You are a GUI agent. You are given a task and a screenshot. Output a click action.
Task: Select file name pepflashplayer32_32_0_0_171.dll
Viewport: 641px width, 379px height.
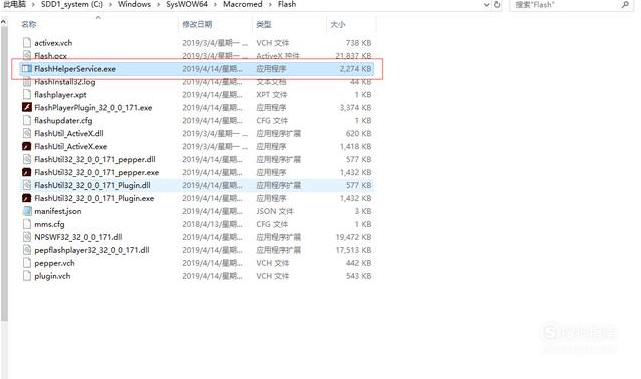click(x=92, y=250)
